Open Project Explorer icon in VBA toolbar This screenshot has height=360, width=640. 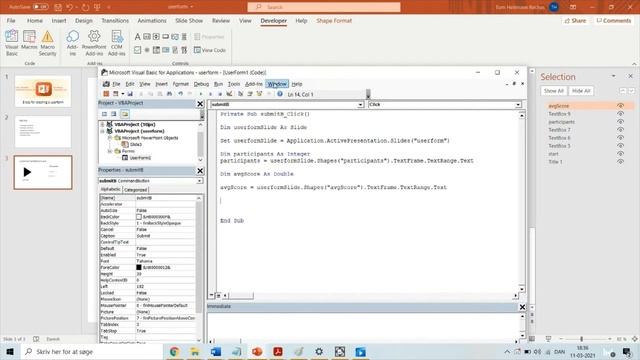[240, 94]
